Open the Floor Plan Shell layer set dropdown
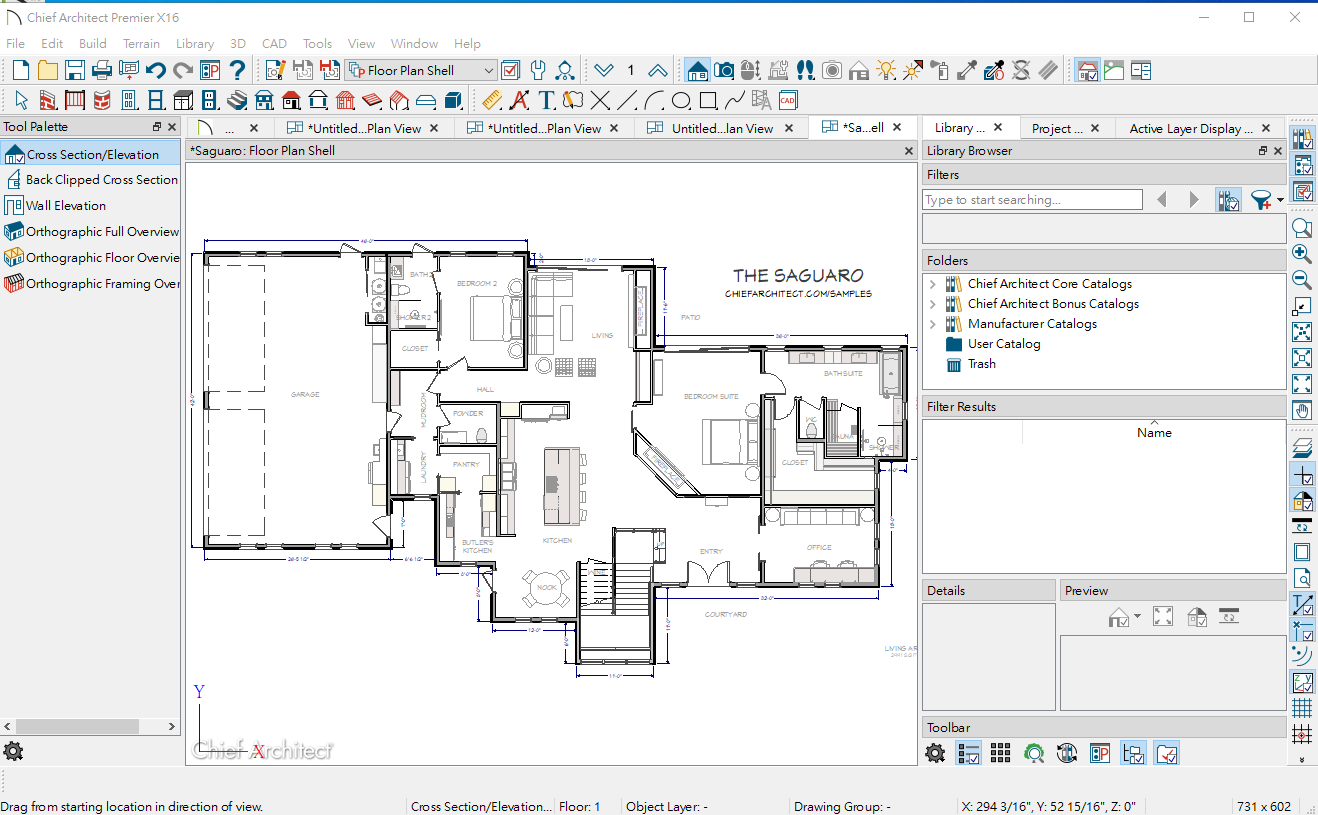This screenshot has width=1318, height=815. click(x=421, y=70)
